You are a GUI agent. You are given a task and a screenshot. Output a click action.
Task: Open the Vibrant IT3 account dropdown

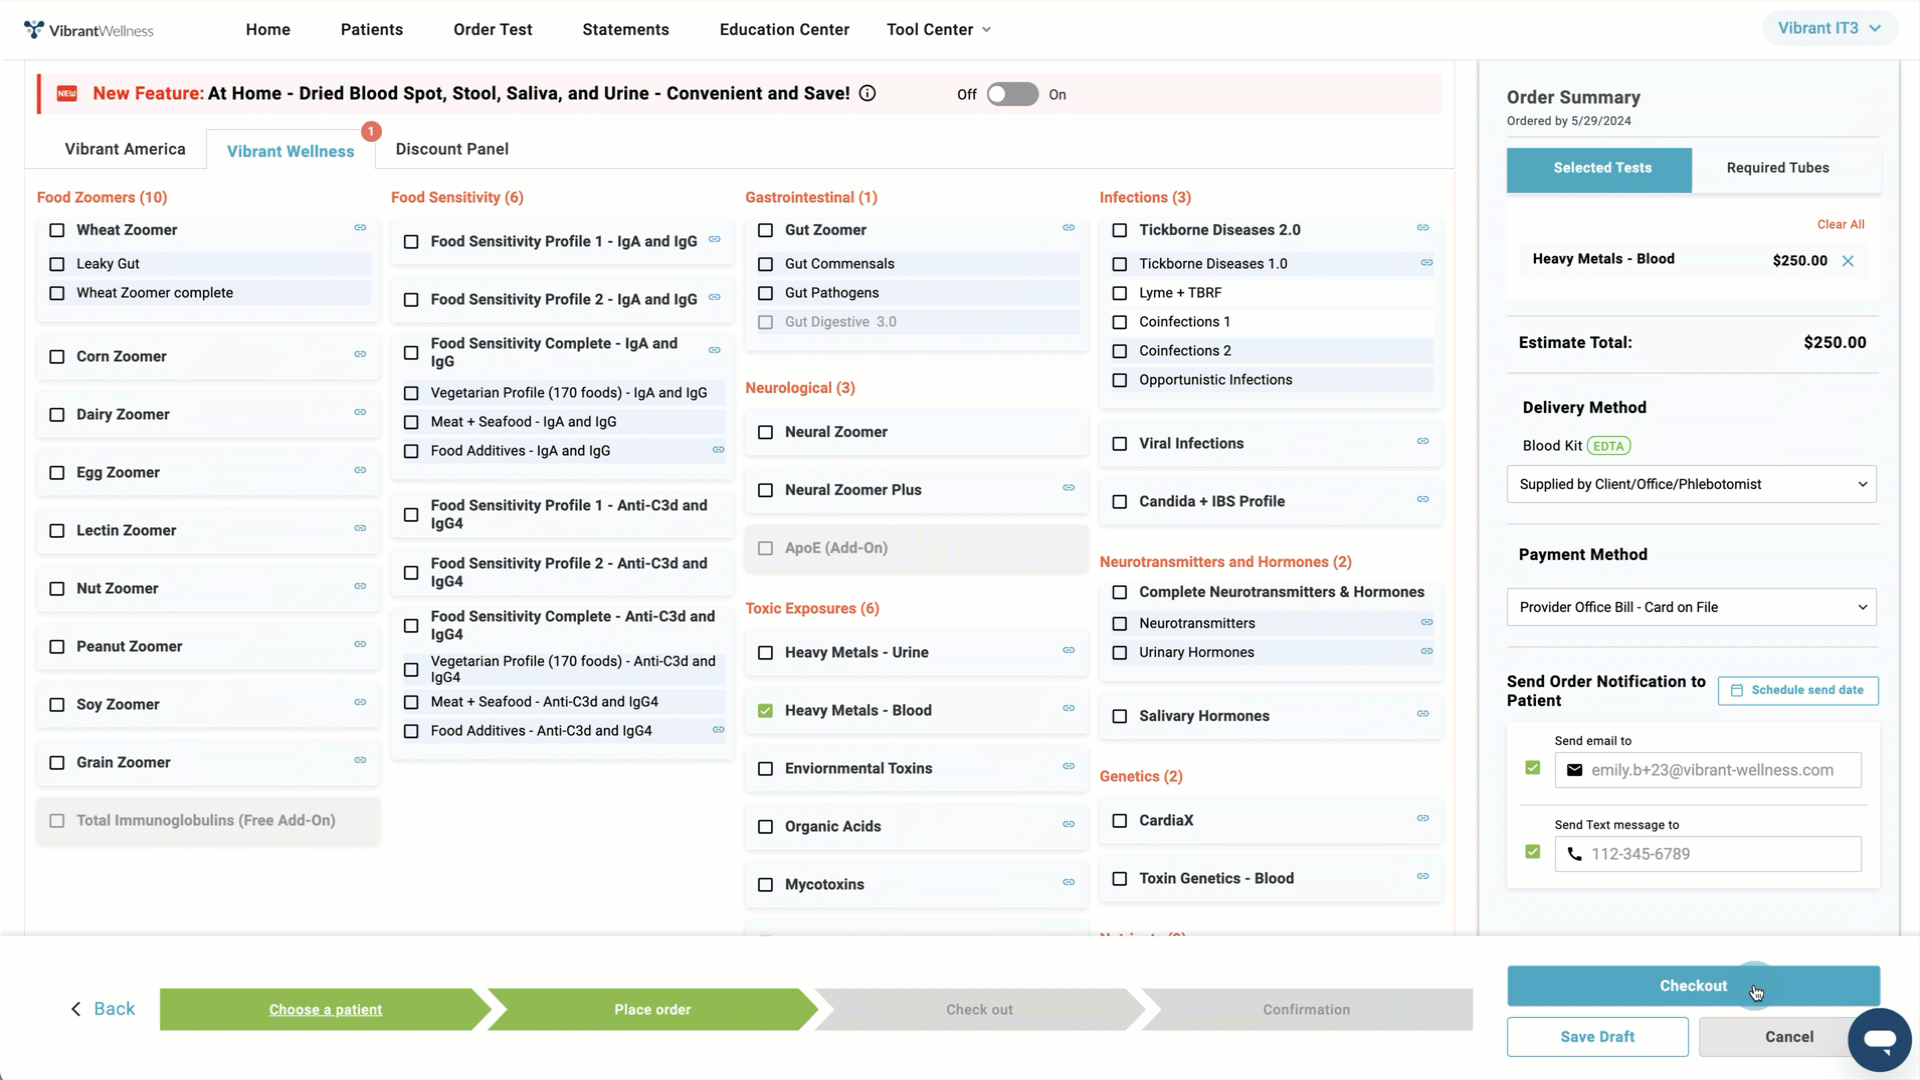coord(1829,28)
